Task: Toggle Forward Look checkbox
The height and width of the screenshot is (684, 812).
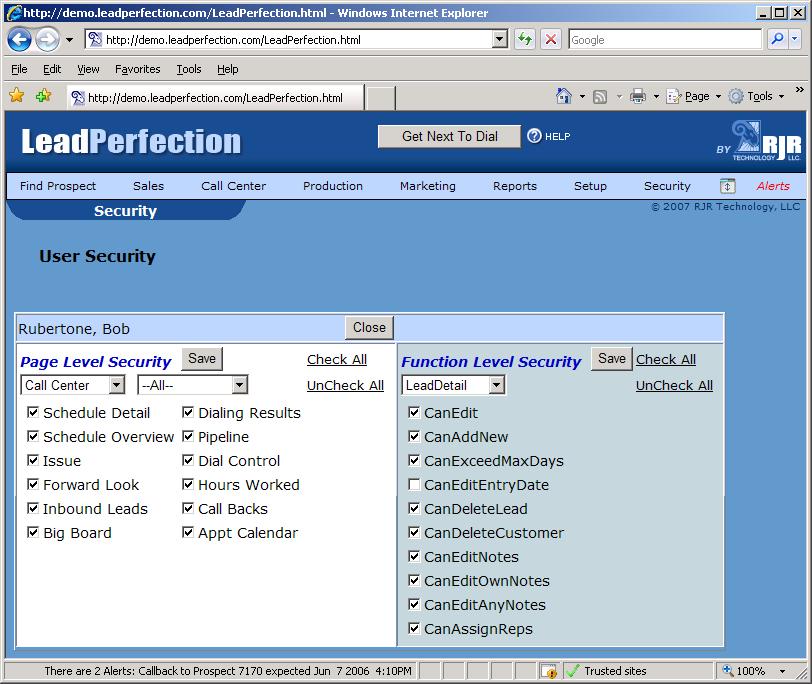Action: [x=33, y=484]
